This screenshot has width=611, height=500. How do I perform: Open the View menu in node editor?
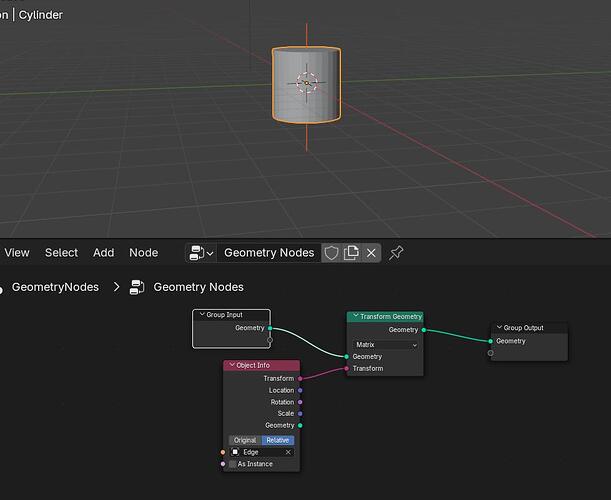(17, 253)
